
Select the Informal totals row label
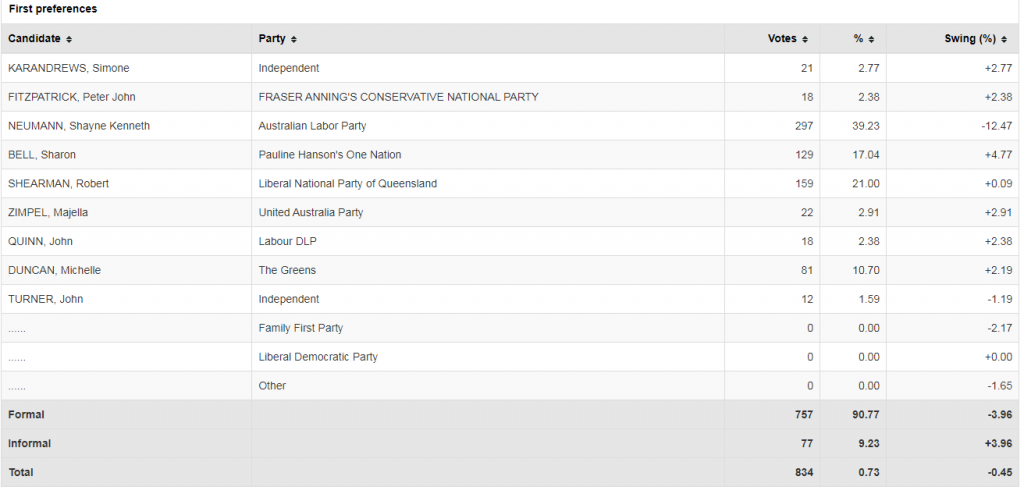[29, 443]
